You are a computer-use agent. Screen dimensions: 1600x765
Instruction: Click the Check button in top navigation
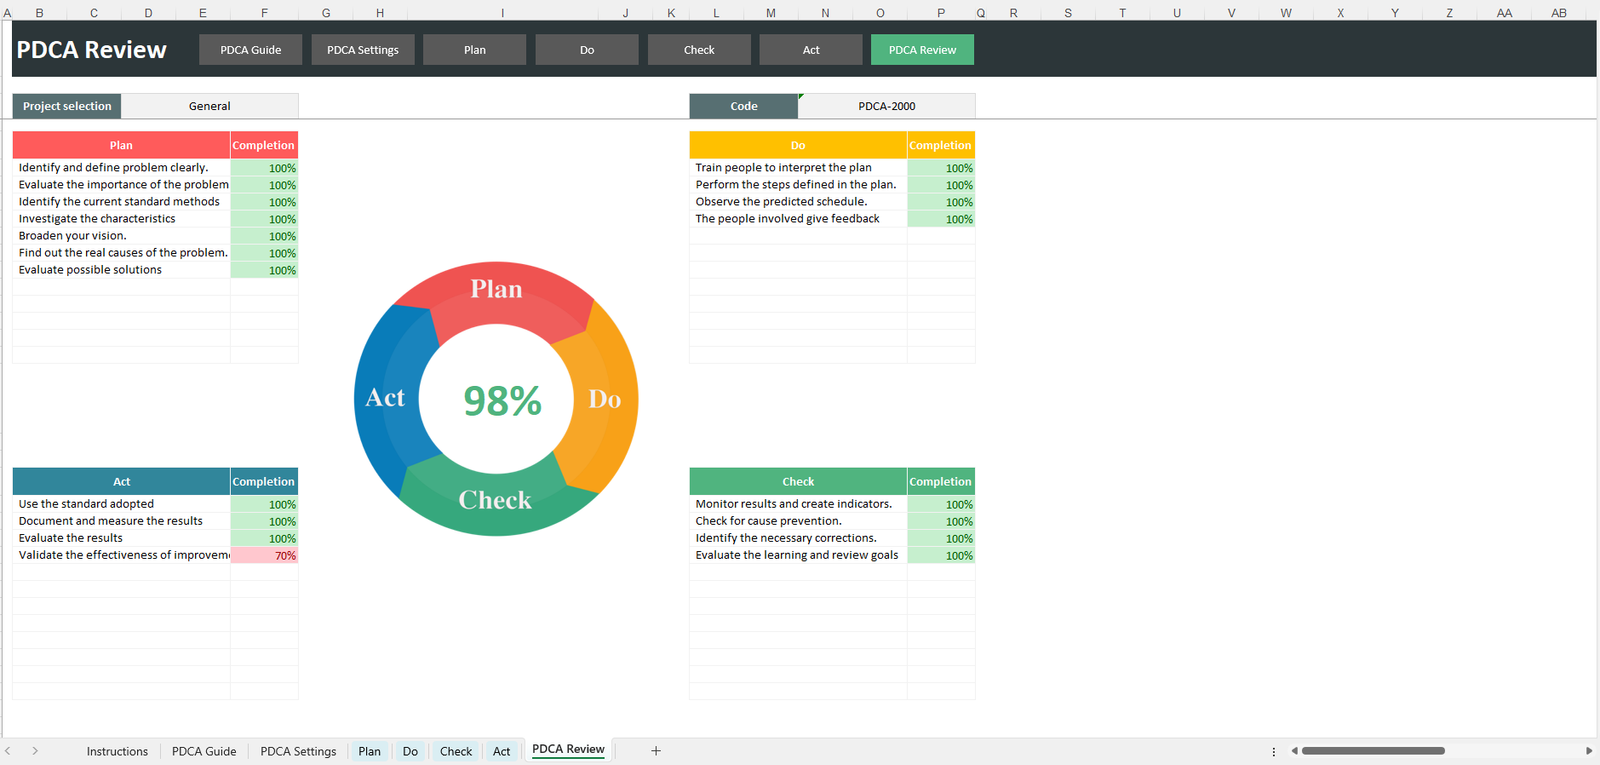point(699,50)
